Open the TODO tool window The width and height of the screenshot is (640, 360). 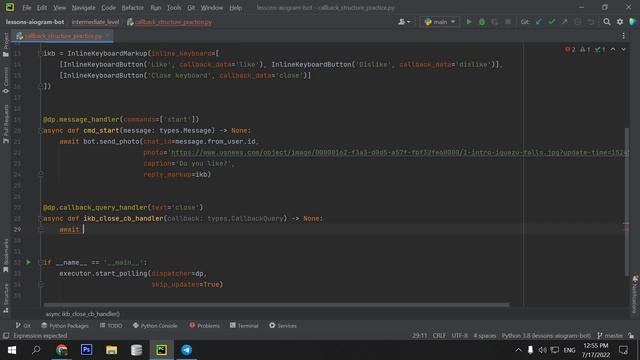(x=111, y=326)
